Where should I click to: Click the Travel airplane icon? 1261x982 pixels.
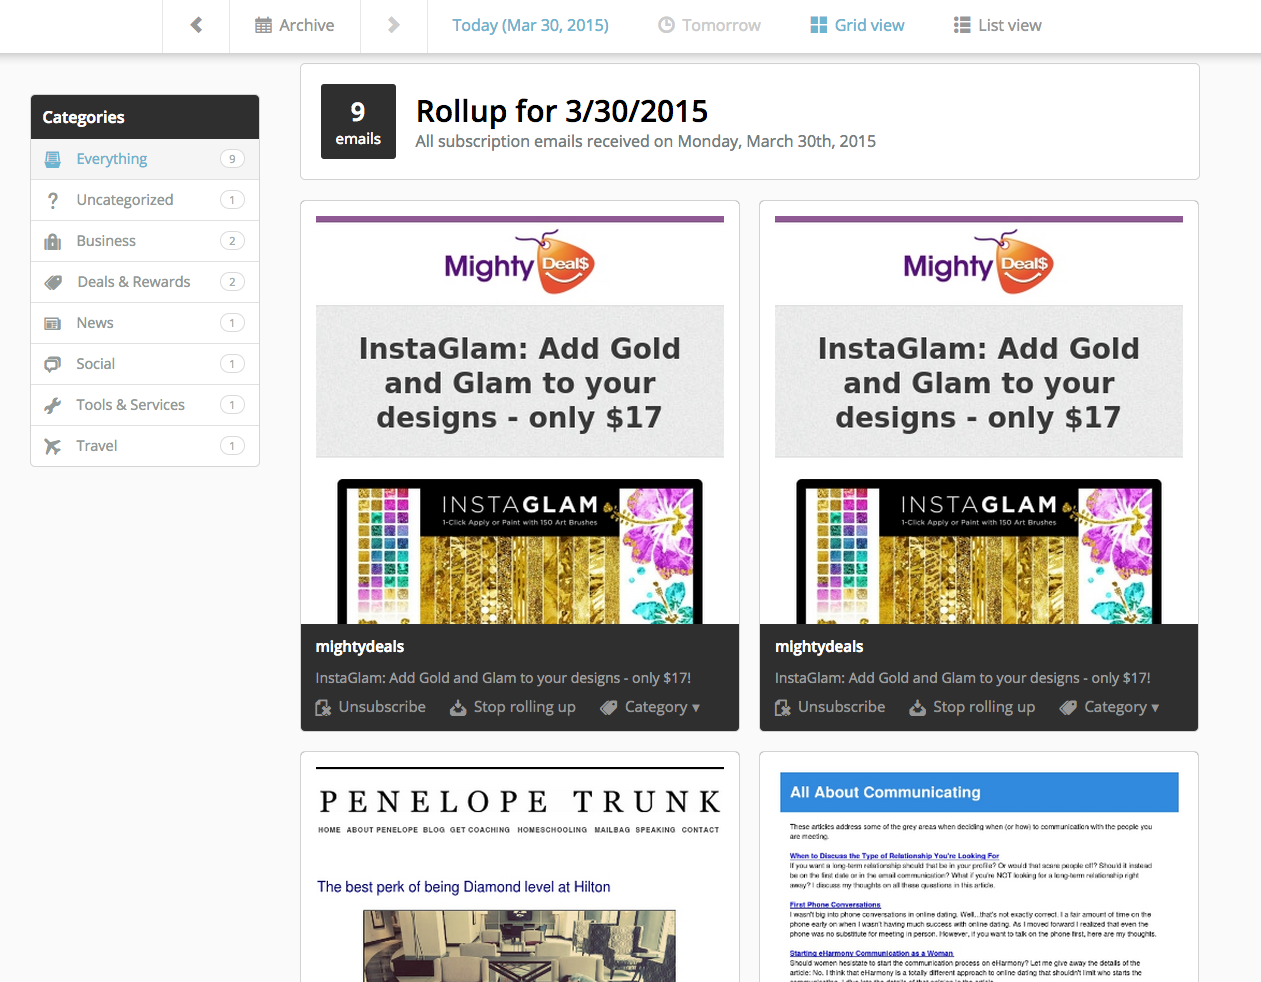tap(53, 446)
